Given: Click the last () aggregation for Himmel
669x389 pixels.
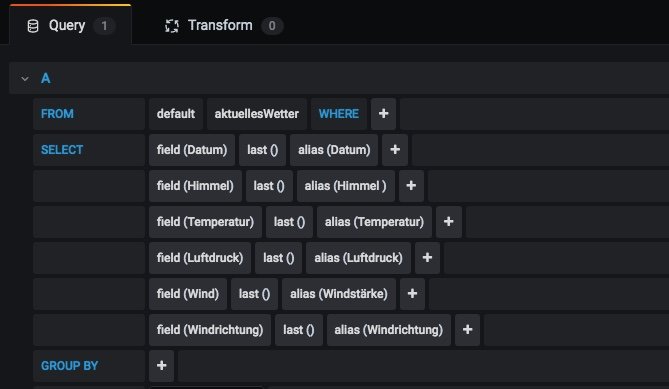Looking at the screenshot, I should 269,186.
